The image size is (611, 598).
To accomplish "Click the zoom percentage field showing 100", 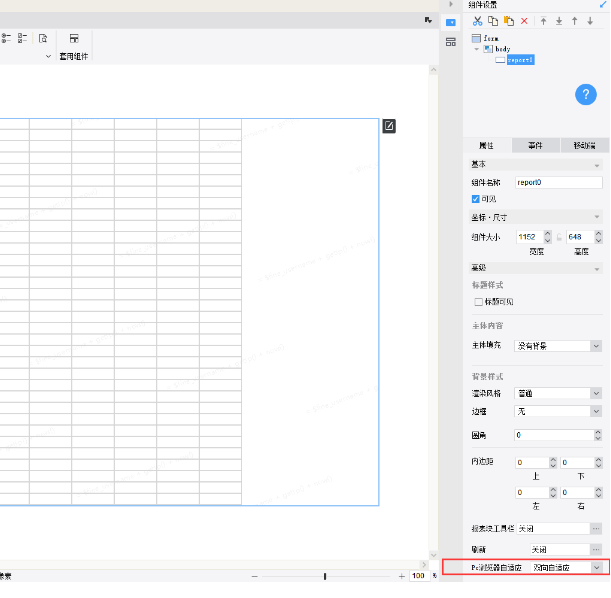I will [419, 576].
